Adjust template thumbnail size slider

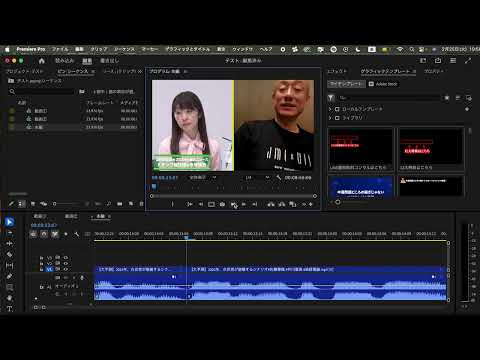(x=338, y=202)
